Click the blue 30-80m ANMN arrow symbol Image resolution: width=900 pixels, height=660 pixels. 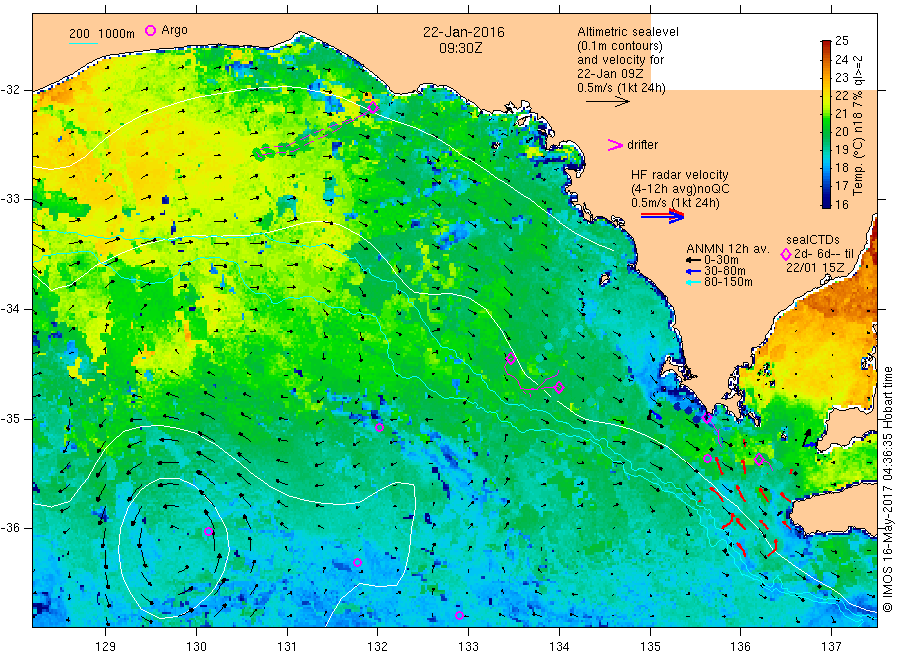pos(693,271)
